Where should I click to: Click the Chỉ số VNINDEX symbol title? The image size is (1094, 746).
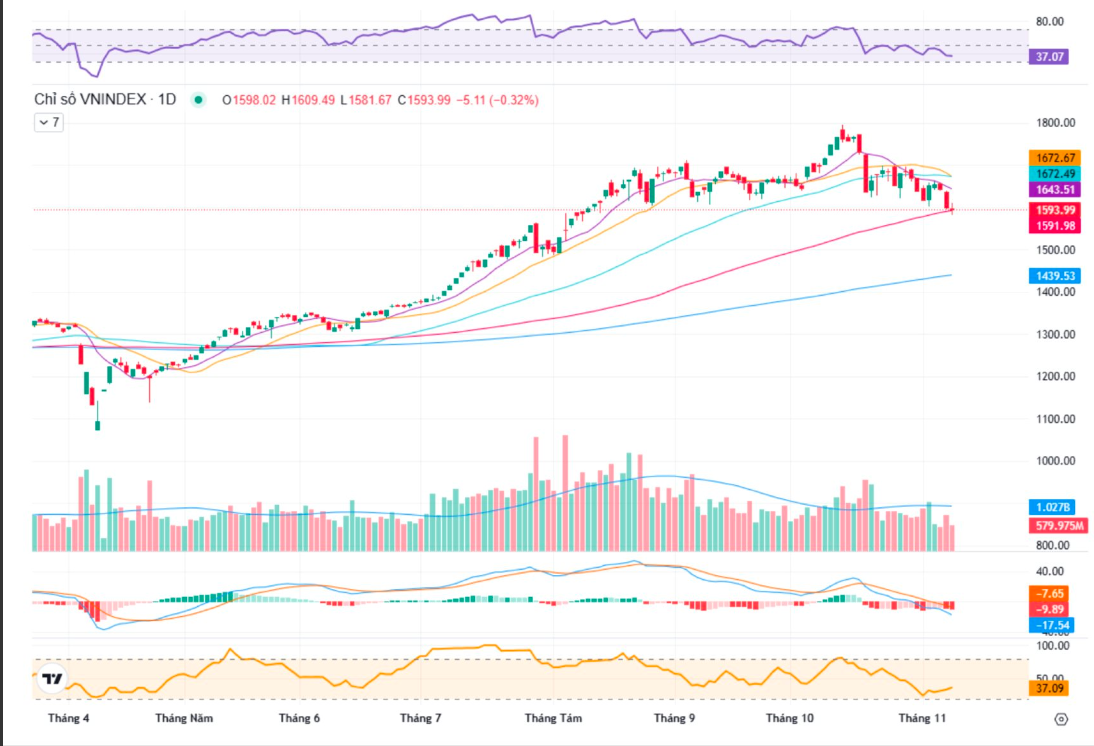click(105, 99)
